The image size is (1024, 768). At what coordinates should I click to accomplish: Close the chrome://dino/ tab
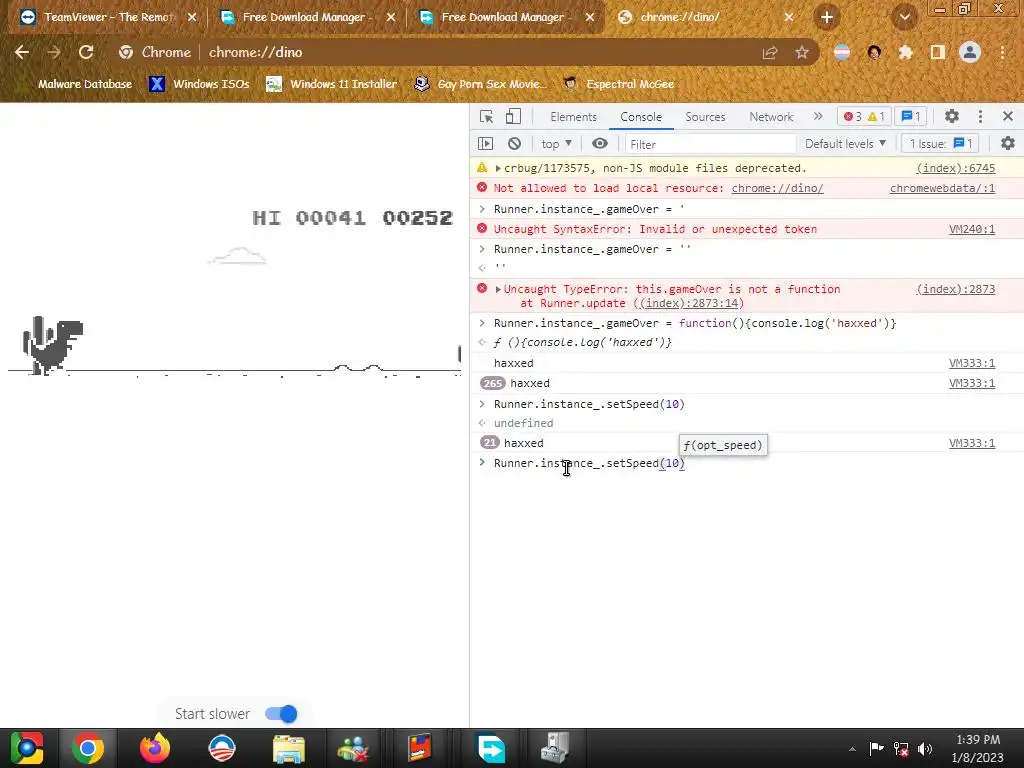788,18
